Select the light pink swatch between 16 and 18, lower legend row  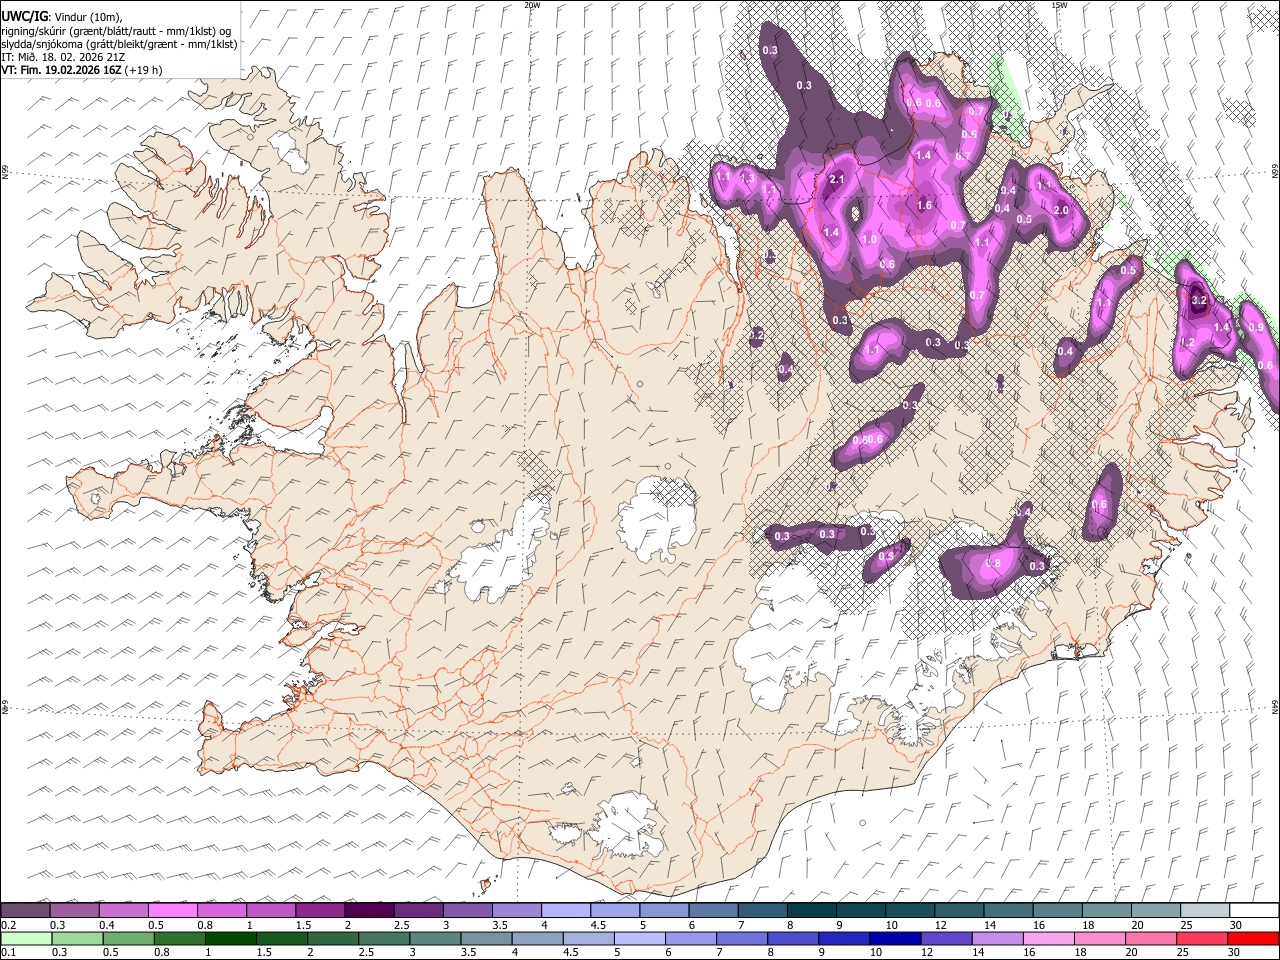1048,938
